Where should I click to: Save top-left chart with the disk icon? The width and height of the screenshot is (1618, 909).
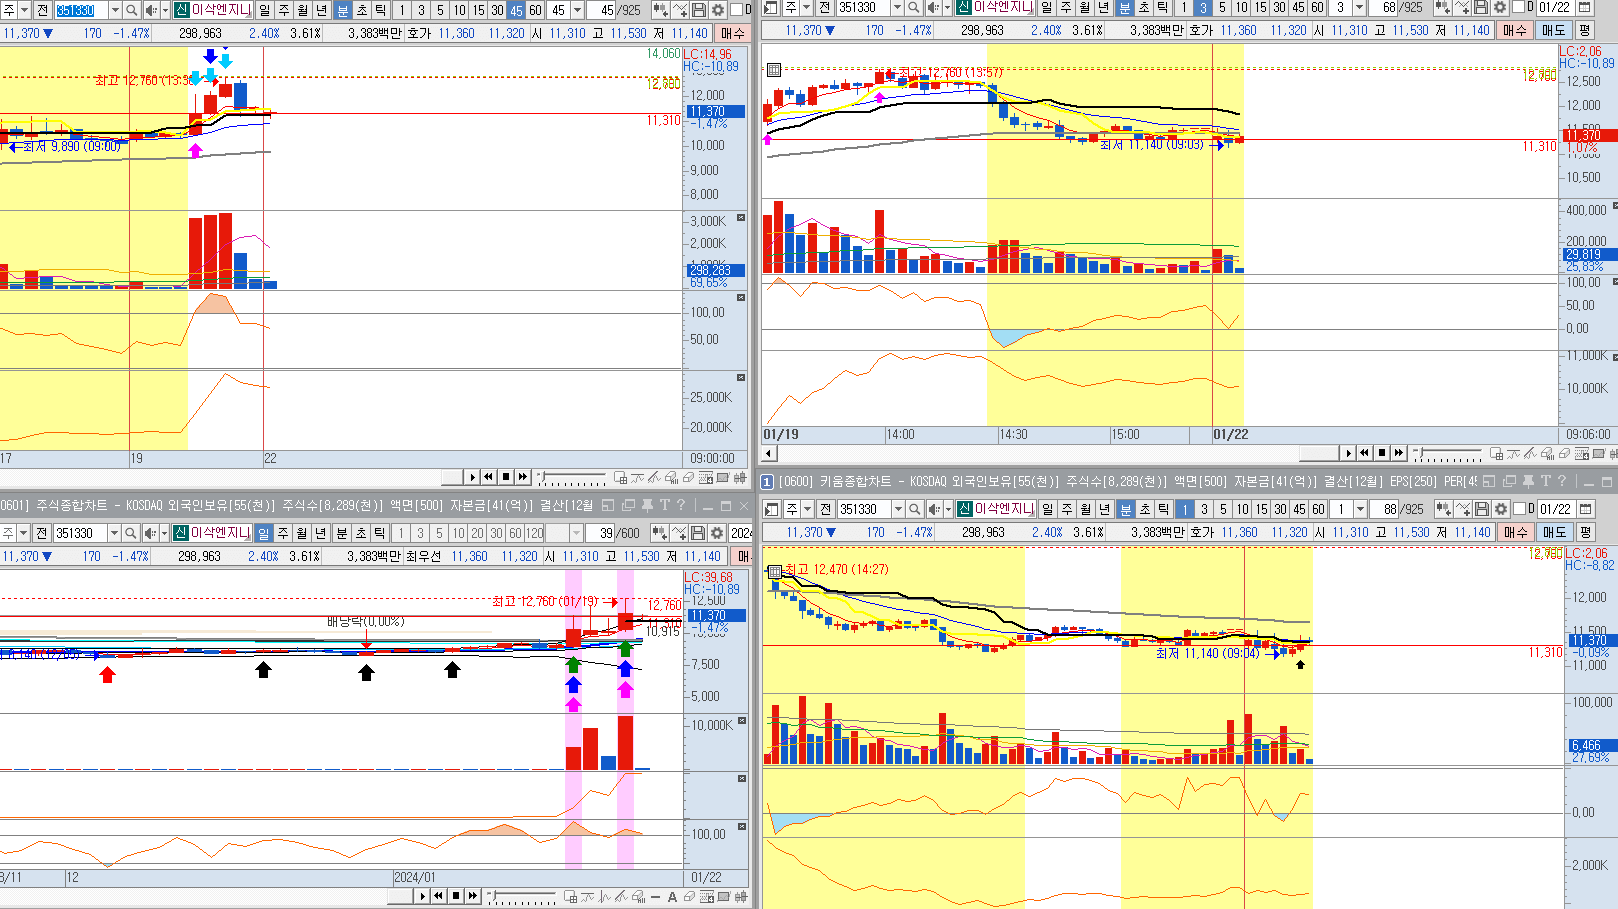click(x=698, y=10)
